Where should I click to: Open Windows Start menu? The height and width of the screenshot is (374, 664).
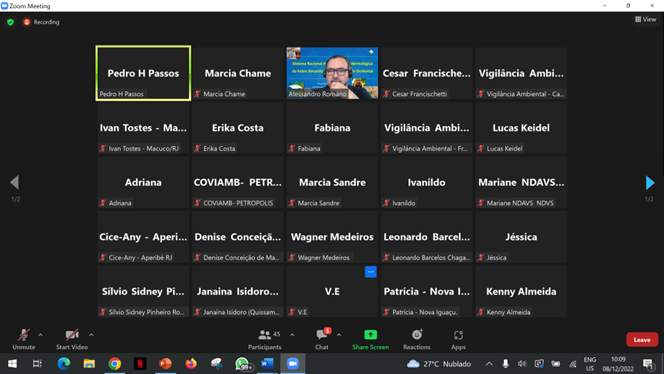(12, 363)
